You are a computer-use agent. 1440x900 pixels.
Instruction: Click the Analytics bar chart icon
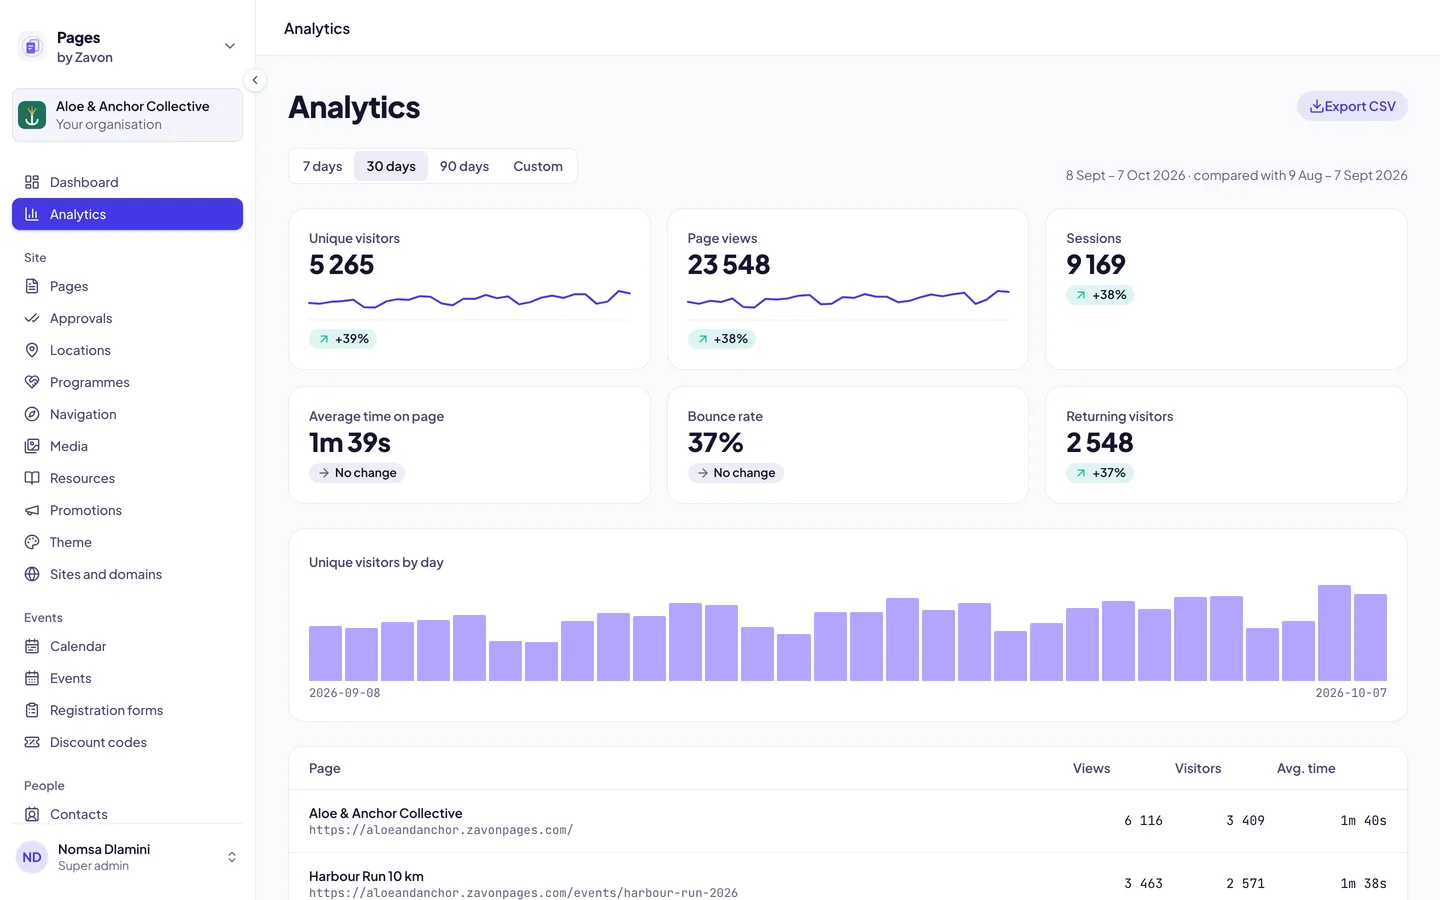(x=32, y=214)
